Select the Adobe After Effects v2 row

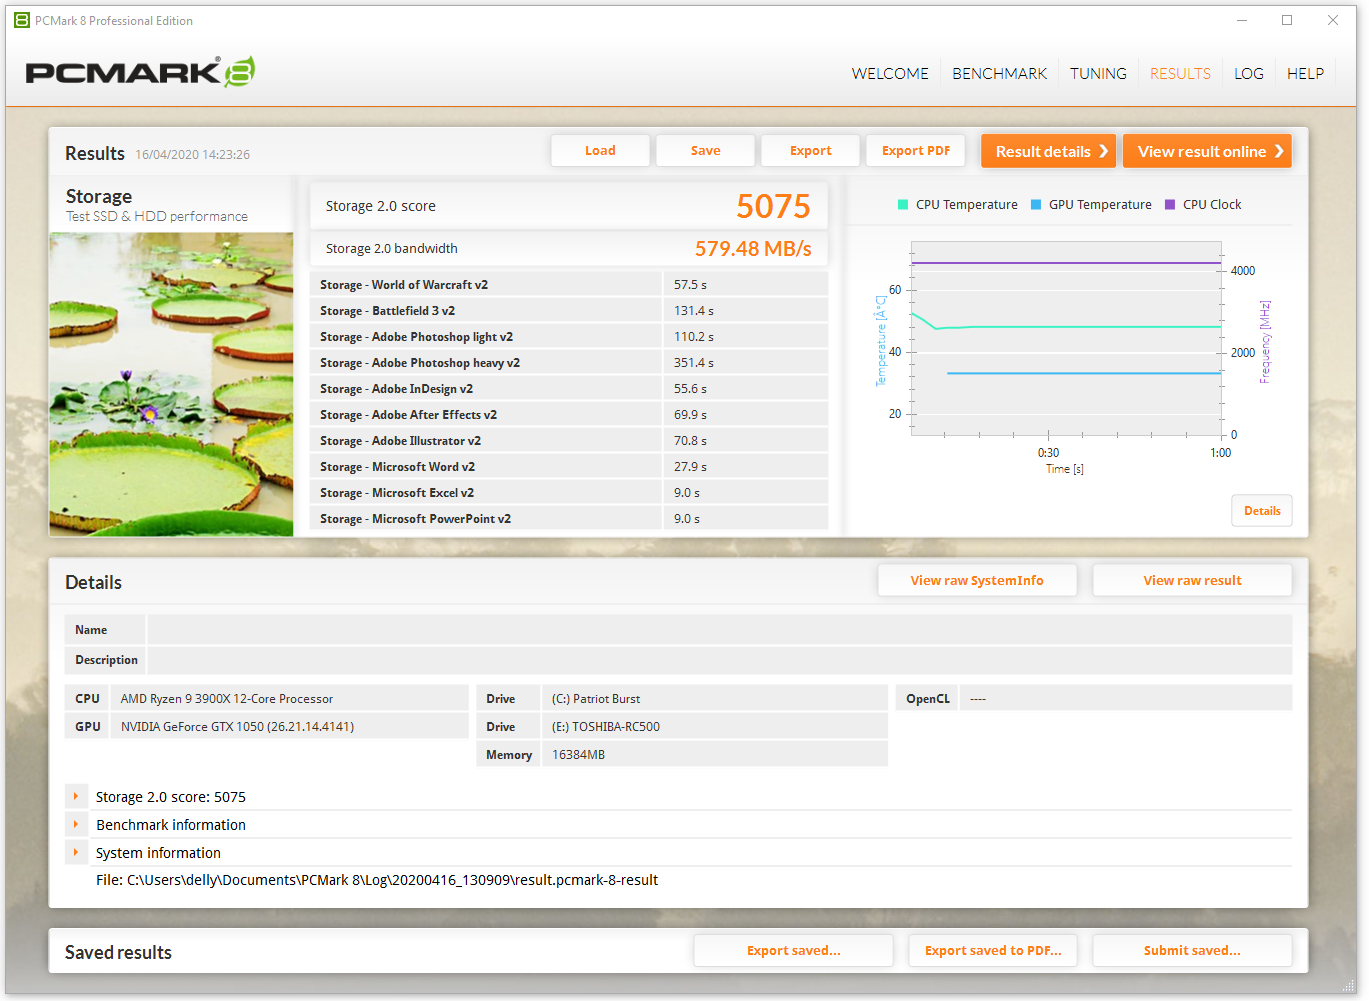569,415
